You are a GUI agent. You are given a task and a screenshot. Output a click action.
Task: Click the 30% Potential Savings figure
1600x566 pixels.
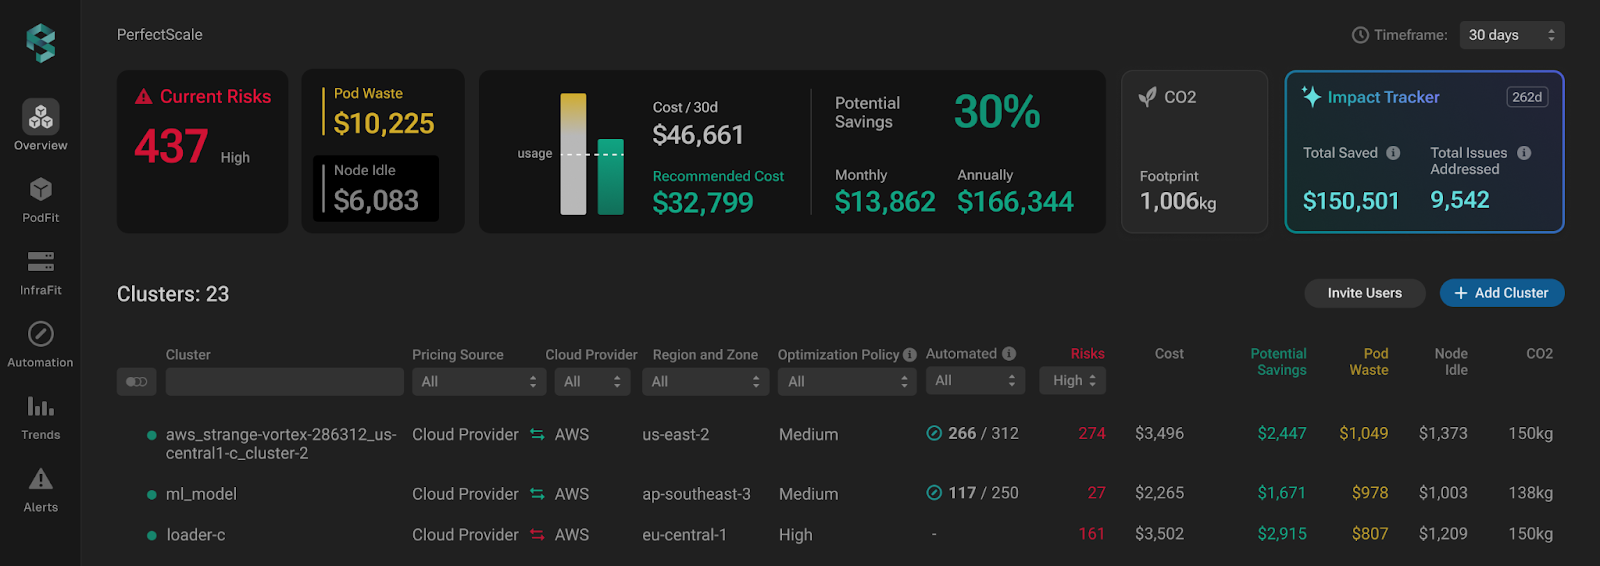997,112
